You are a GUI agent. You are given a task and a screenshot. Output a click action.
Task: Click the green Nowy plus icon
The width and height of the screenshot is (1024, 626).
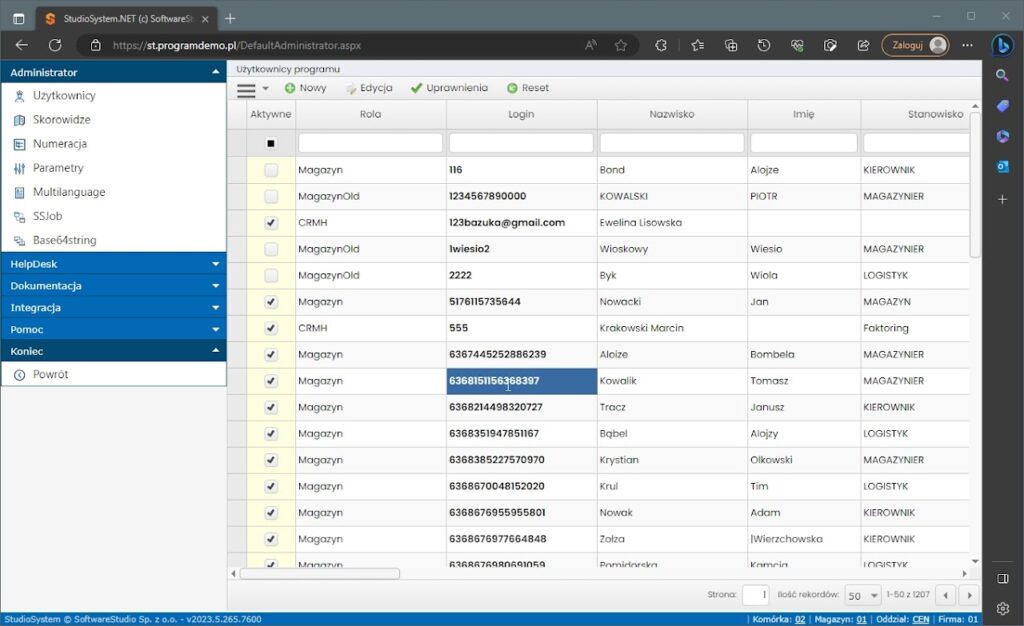tap(290, 88)
